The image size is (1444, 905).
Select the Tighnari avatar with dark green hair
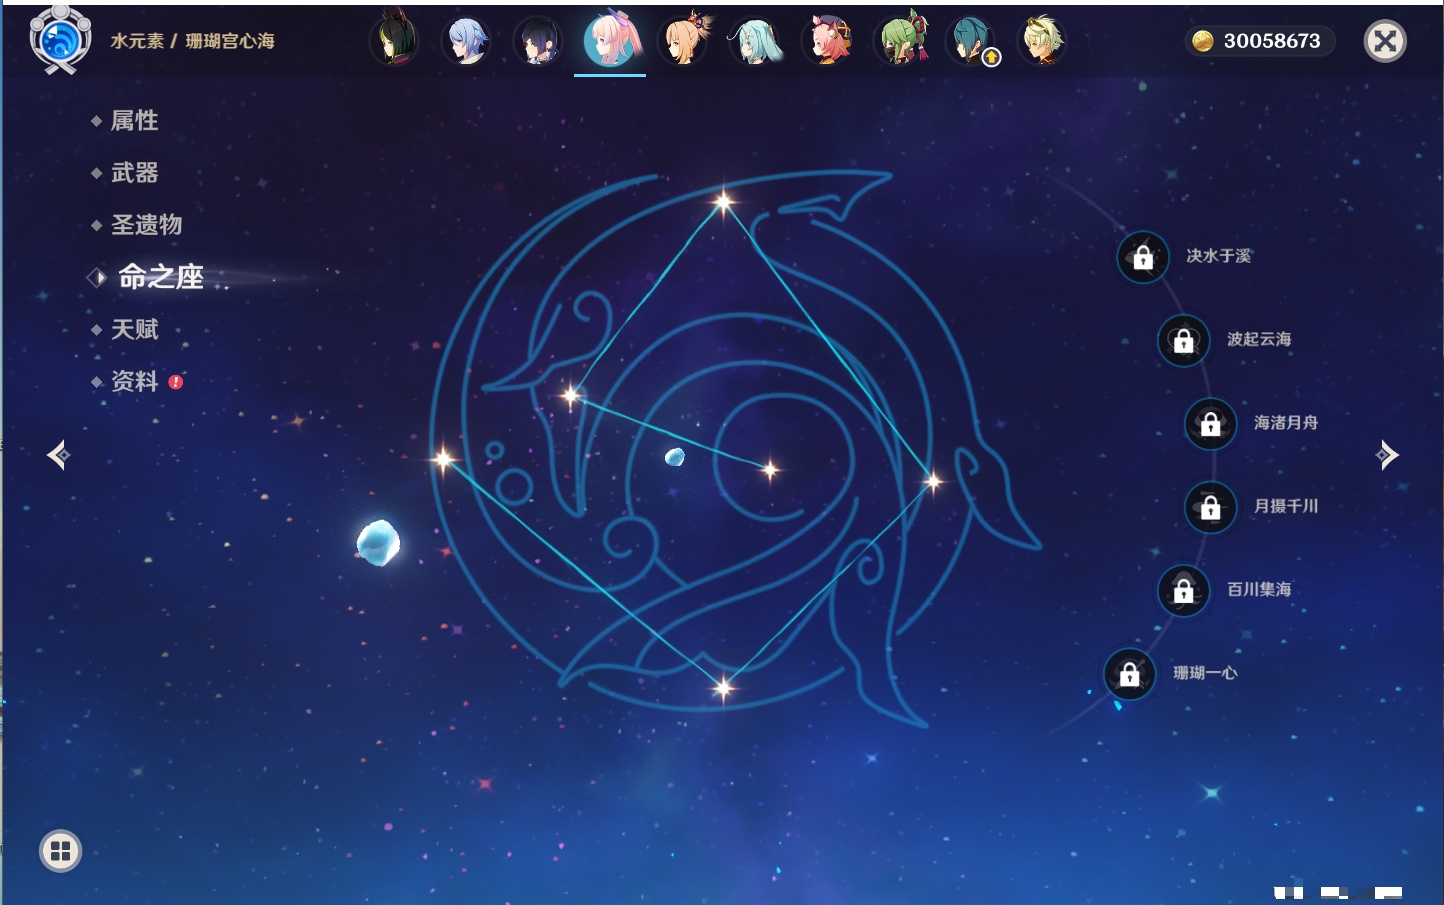pos(394,40)
